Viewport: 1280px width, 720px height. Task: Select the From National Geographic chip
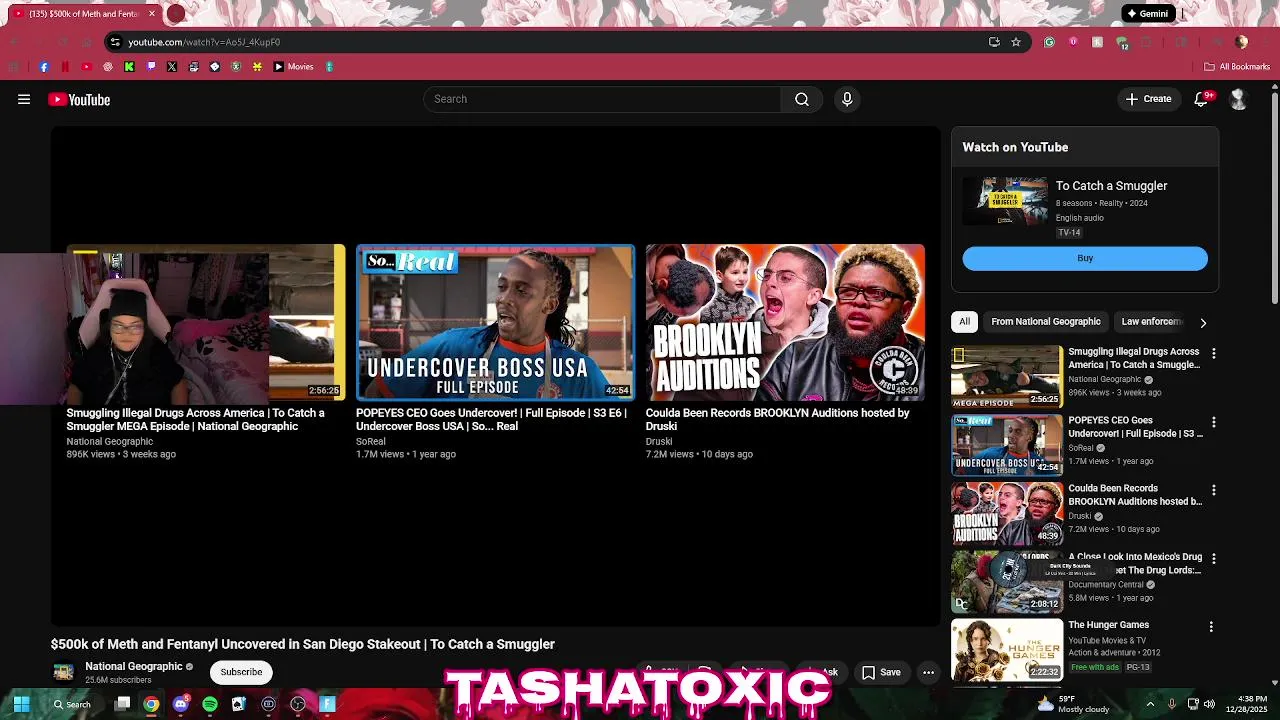(x=1046, y=322)
